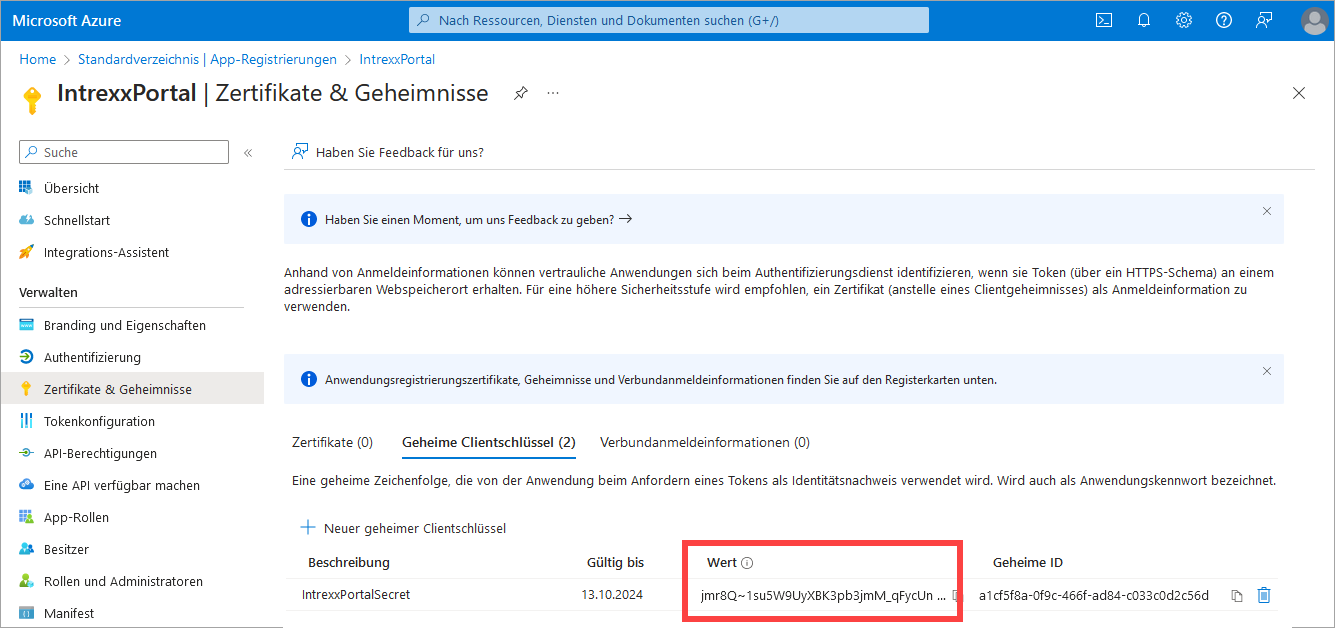Open more options ellipsis beside pin

(x=553, y=93)
